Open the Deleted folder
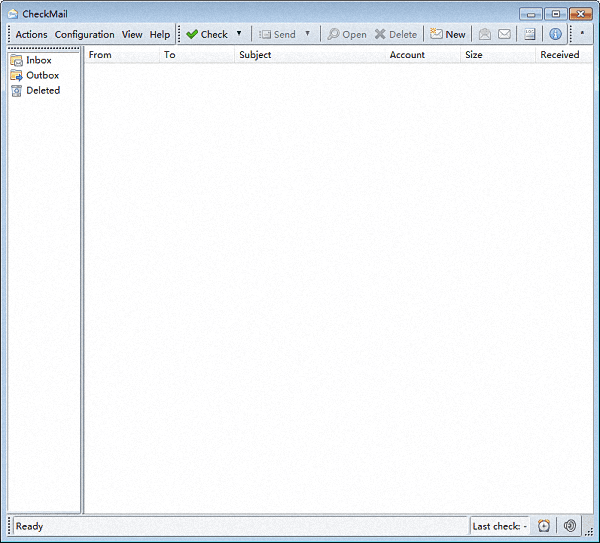This screenshot has width=600, height=543. coord(42,90)
